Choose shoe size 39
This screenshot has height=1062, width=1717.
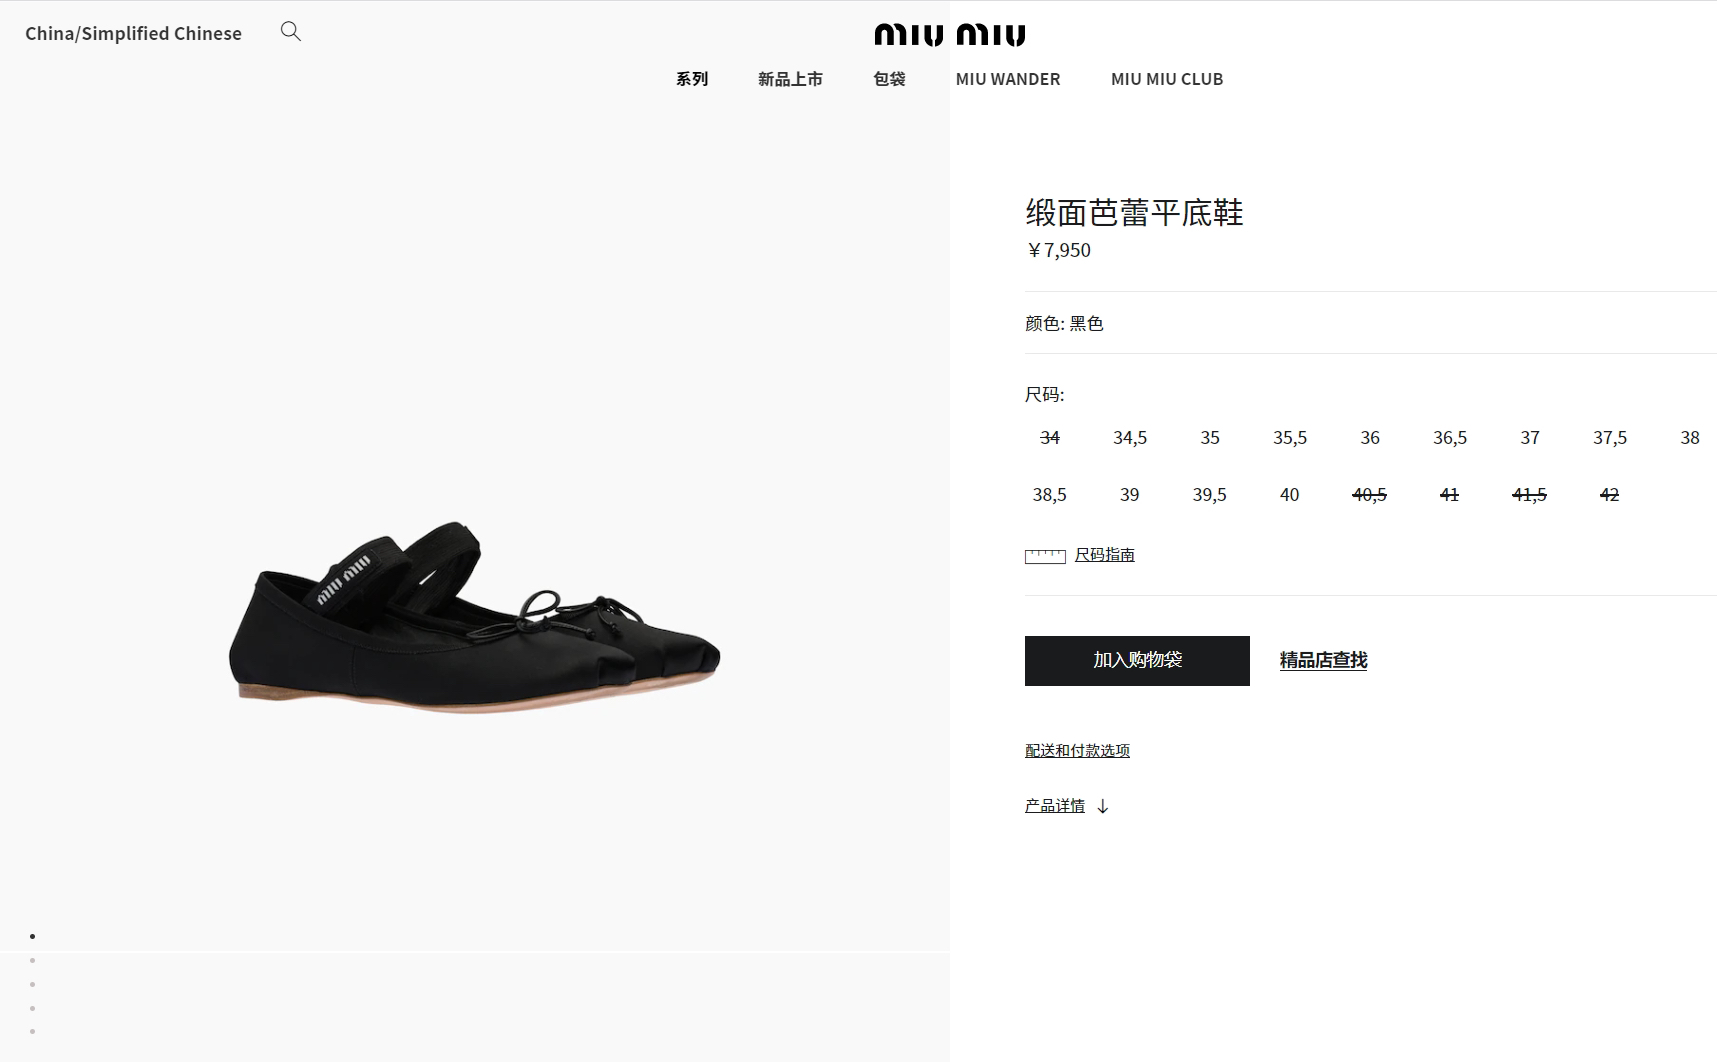point(1129,494)
